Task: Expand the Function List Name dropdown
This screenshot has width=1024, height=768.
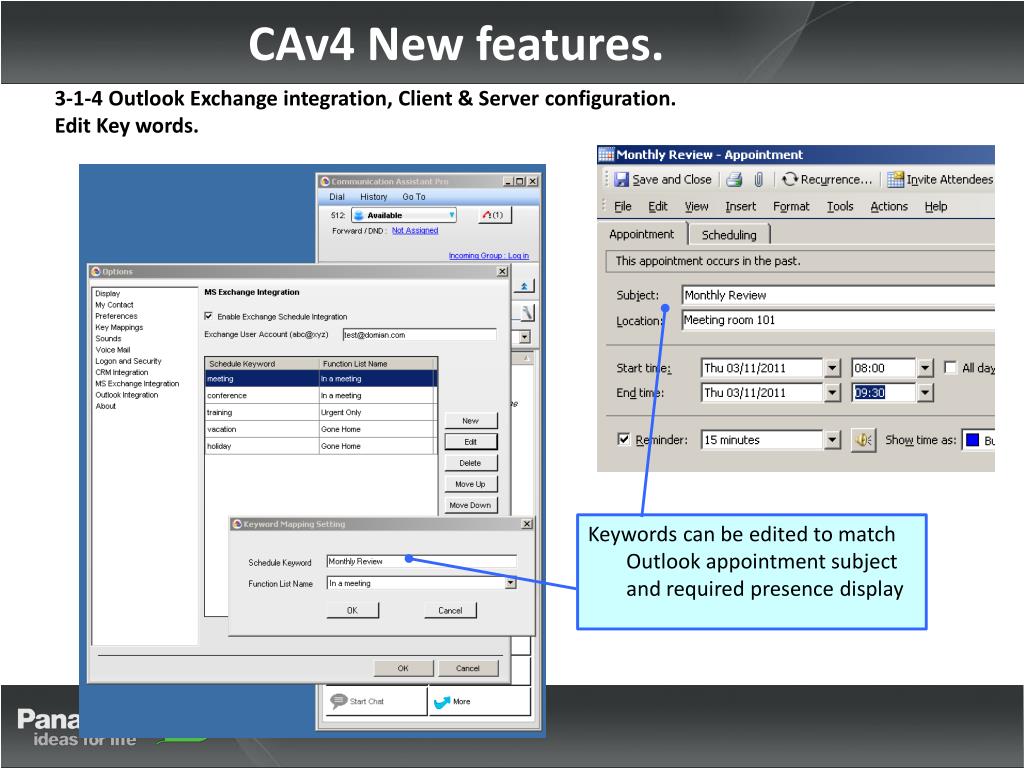Action: click(510, 583)
